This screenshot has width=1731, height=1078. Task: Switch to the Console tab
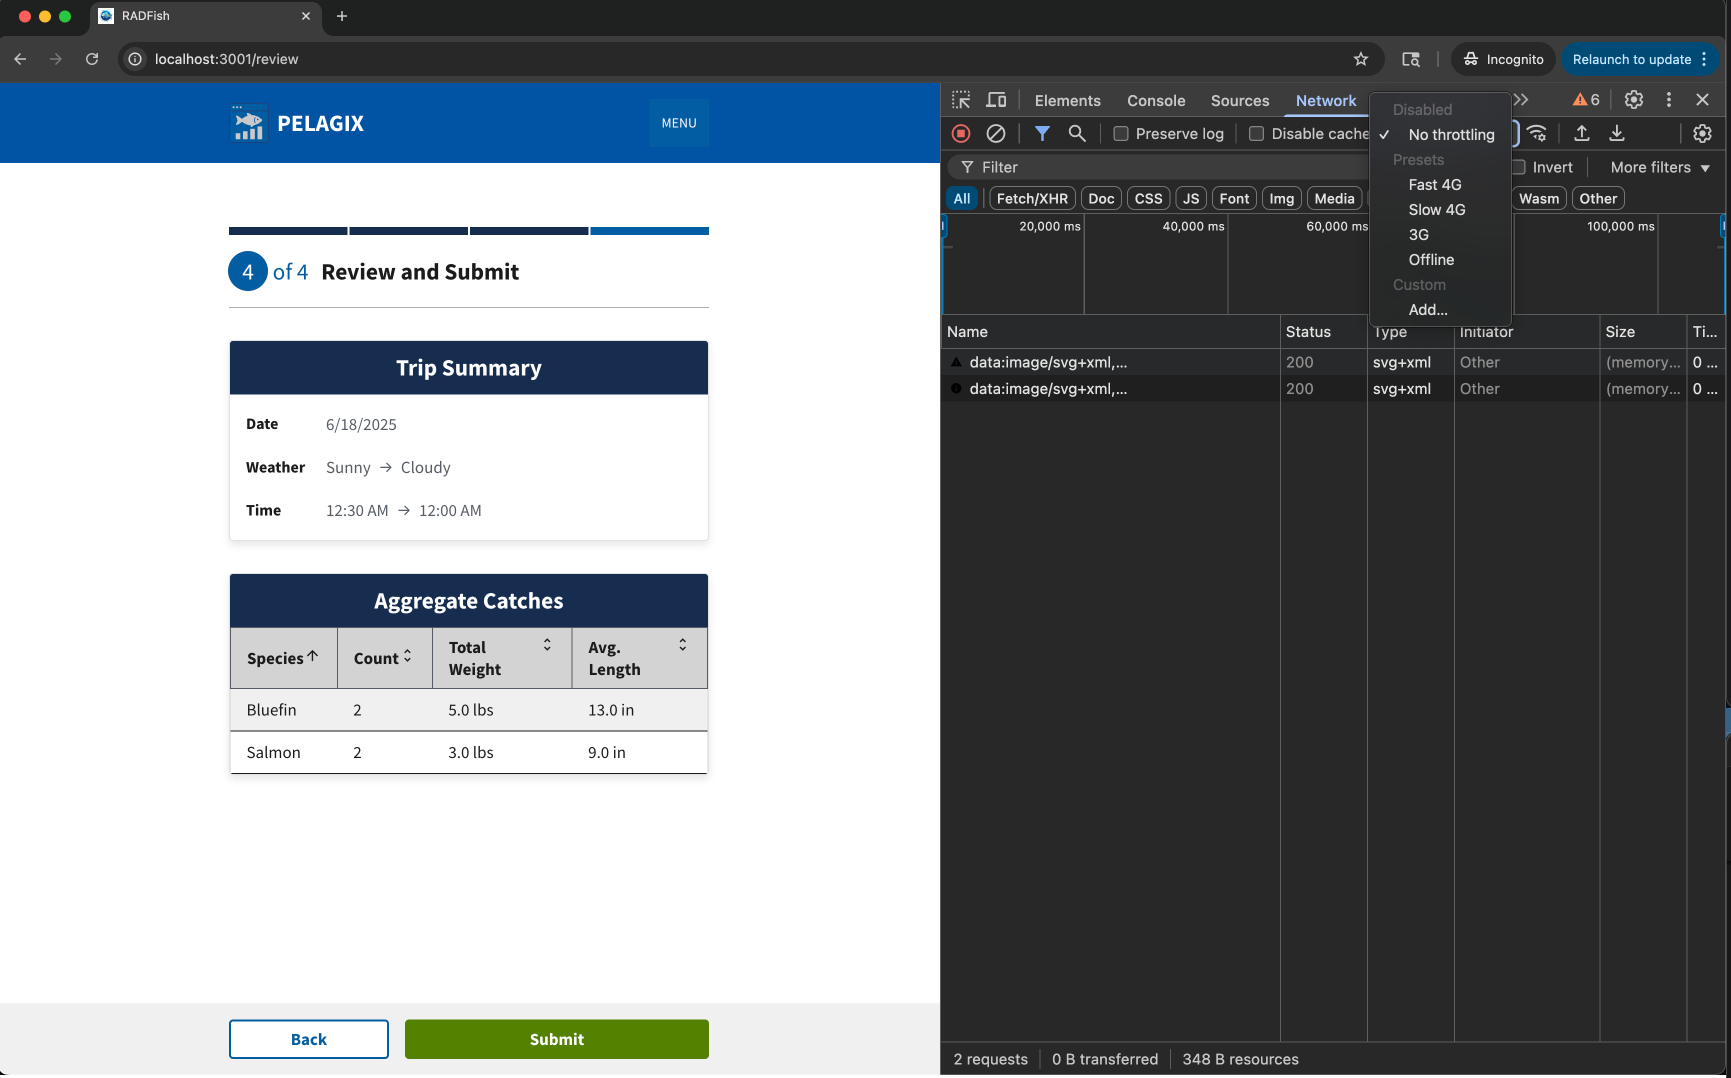pyautogui.click(x=1156, y=100)
